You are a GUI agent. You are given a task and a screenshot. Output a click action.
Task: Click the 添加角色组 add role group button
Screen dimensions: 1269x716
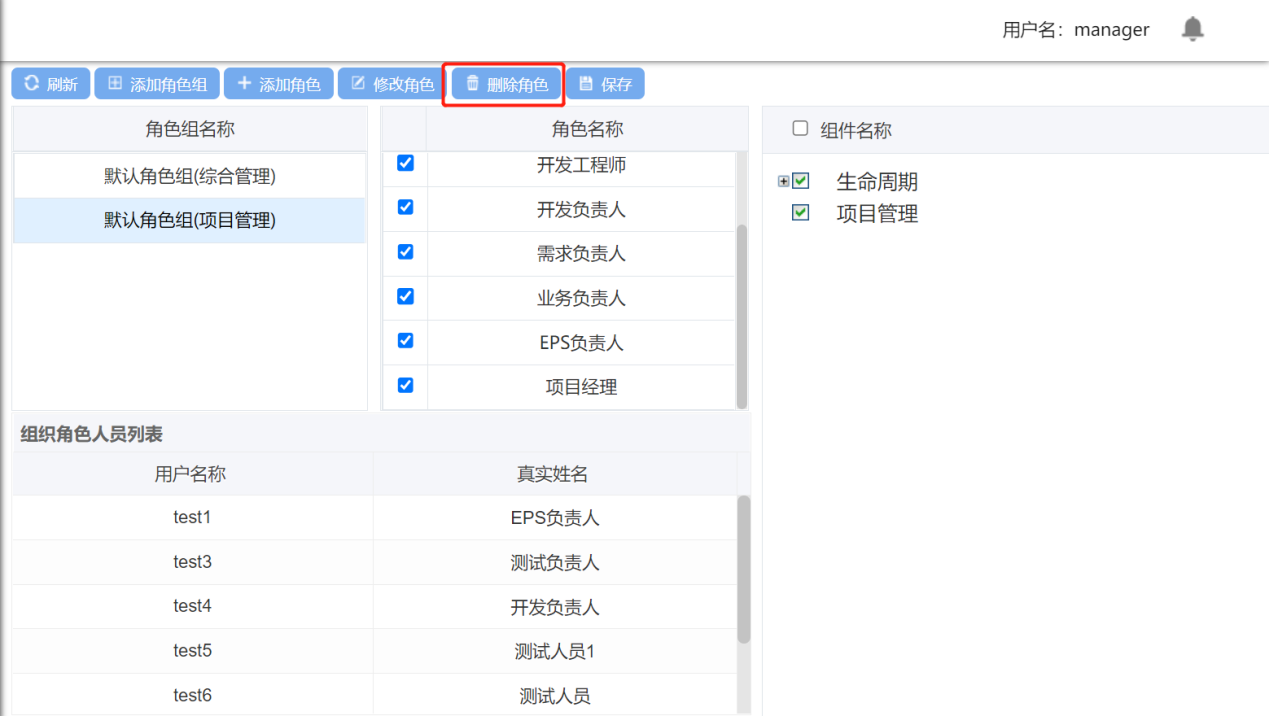[157, 84]
